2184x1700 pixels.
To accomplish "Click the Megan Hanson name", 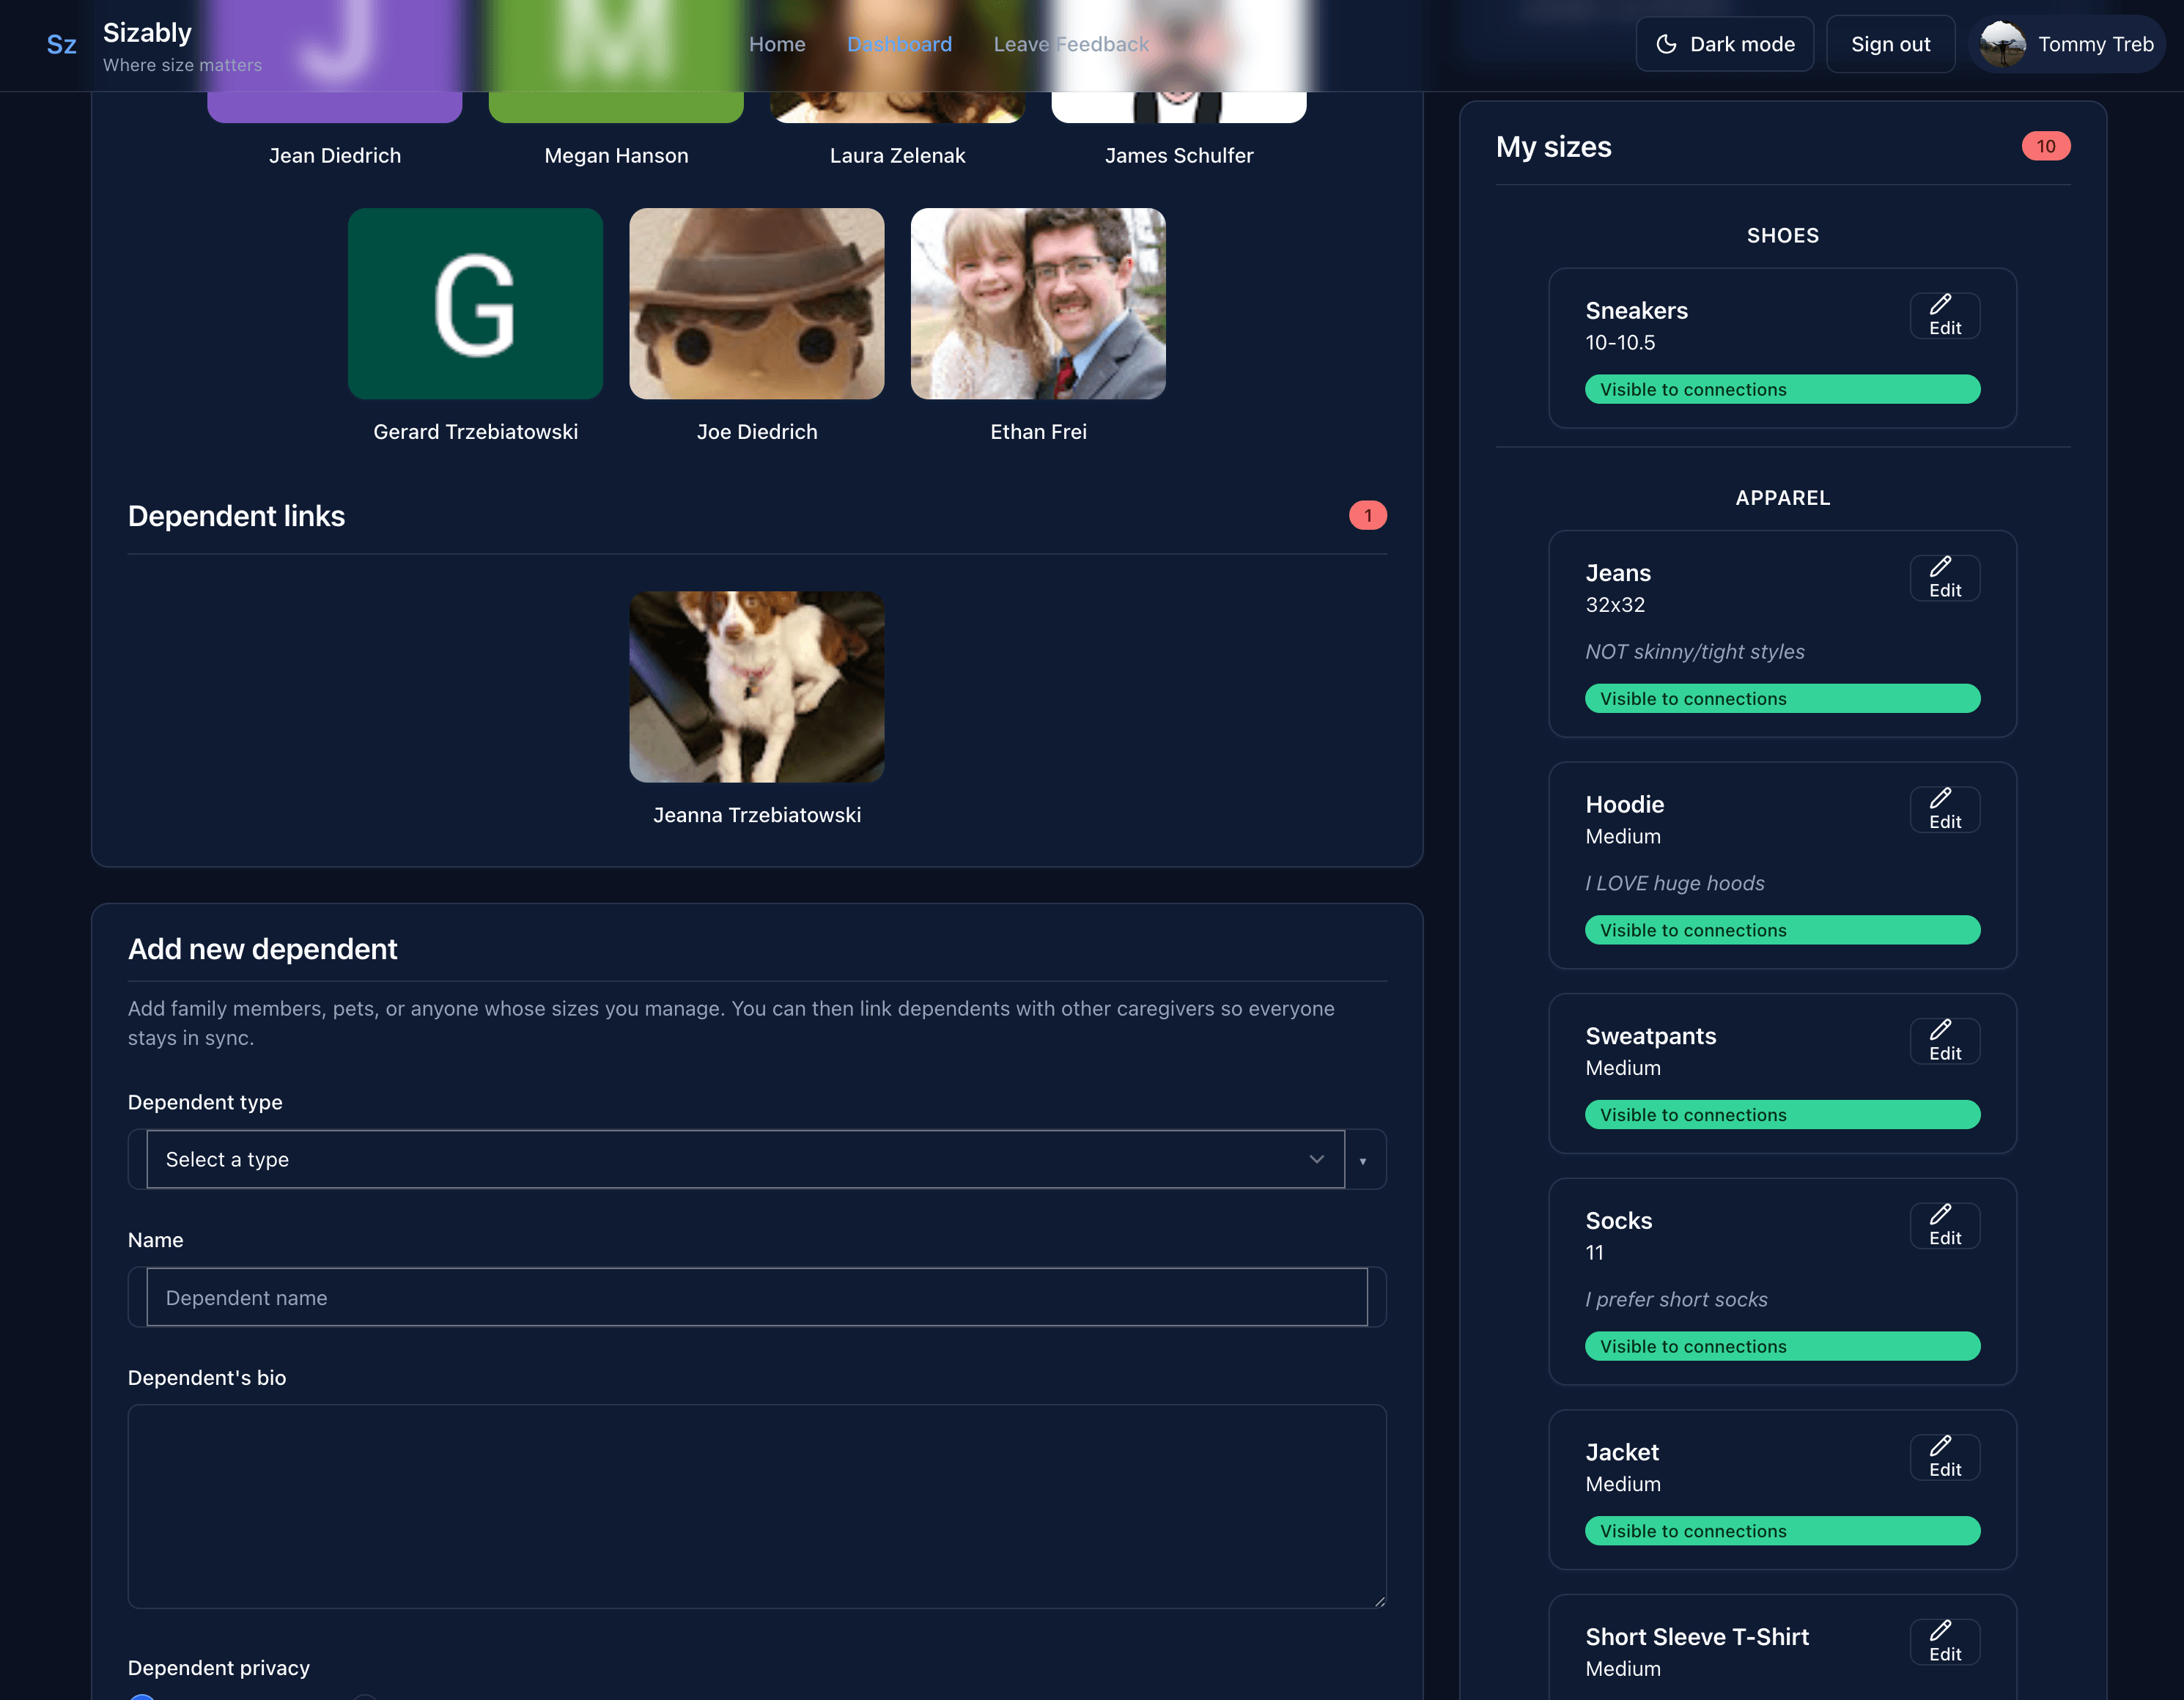I will coord(616,156).
